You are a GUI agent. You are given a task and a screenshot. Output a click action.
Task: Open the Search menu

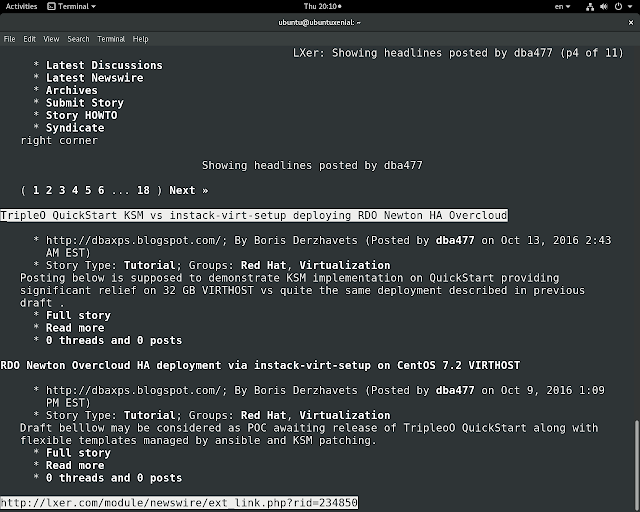click(x=78, y=39)
